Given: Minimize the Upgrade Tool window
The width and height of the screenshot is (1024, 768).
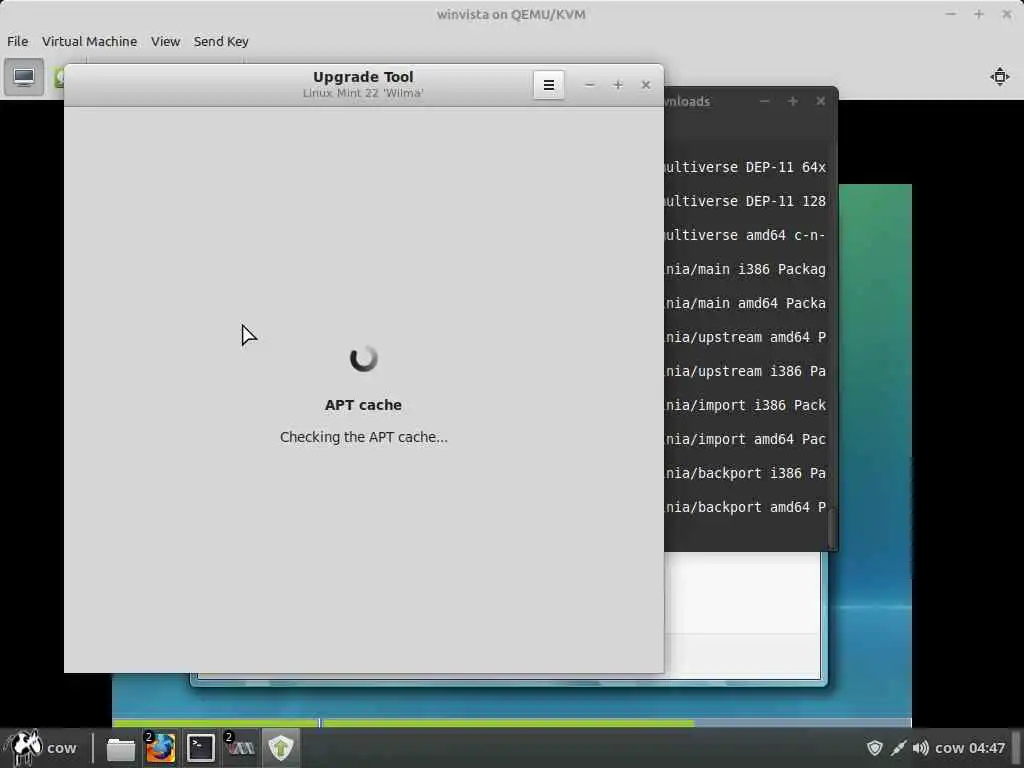Looking at the screenshot, I should point(590,85).
